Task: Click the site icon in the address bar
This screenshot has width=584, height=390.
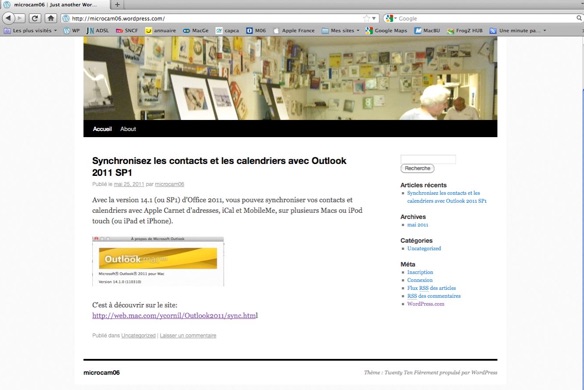Action: click(66, 18)
